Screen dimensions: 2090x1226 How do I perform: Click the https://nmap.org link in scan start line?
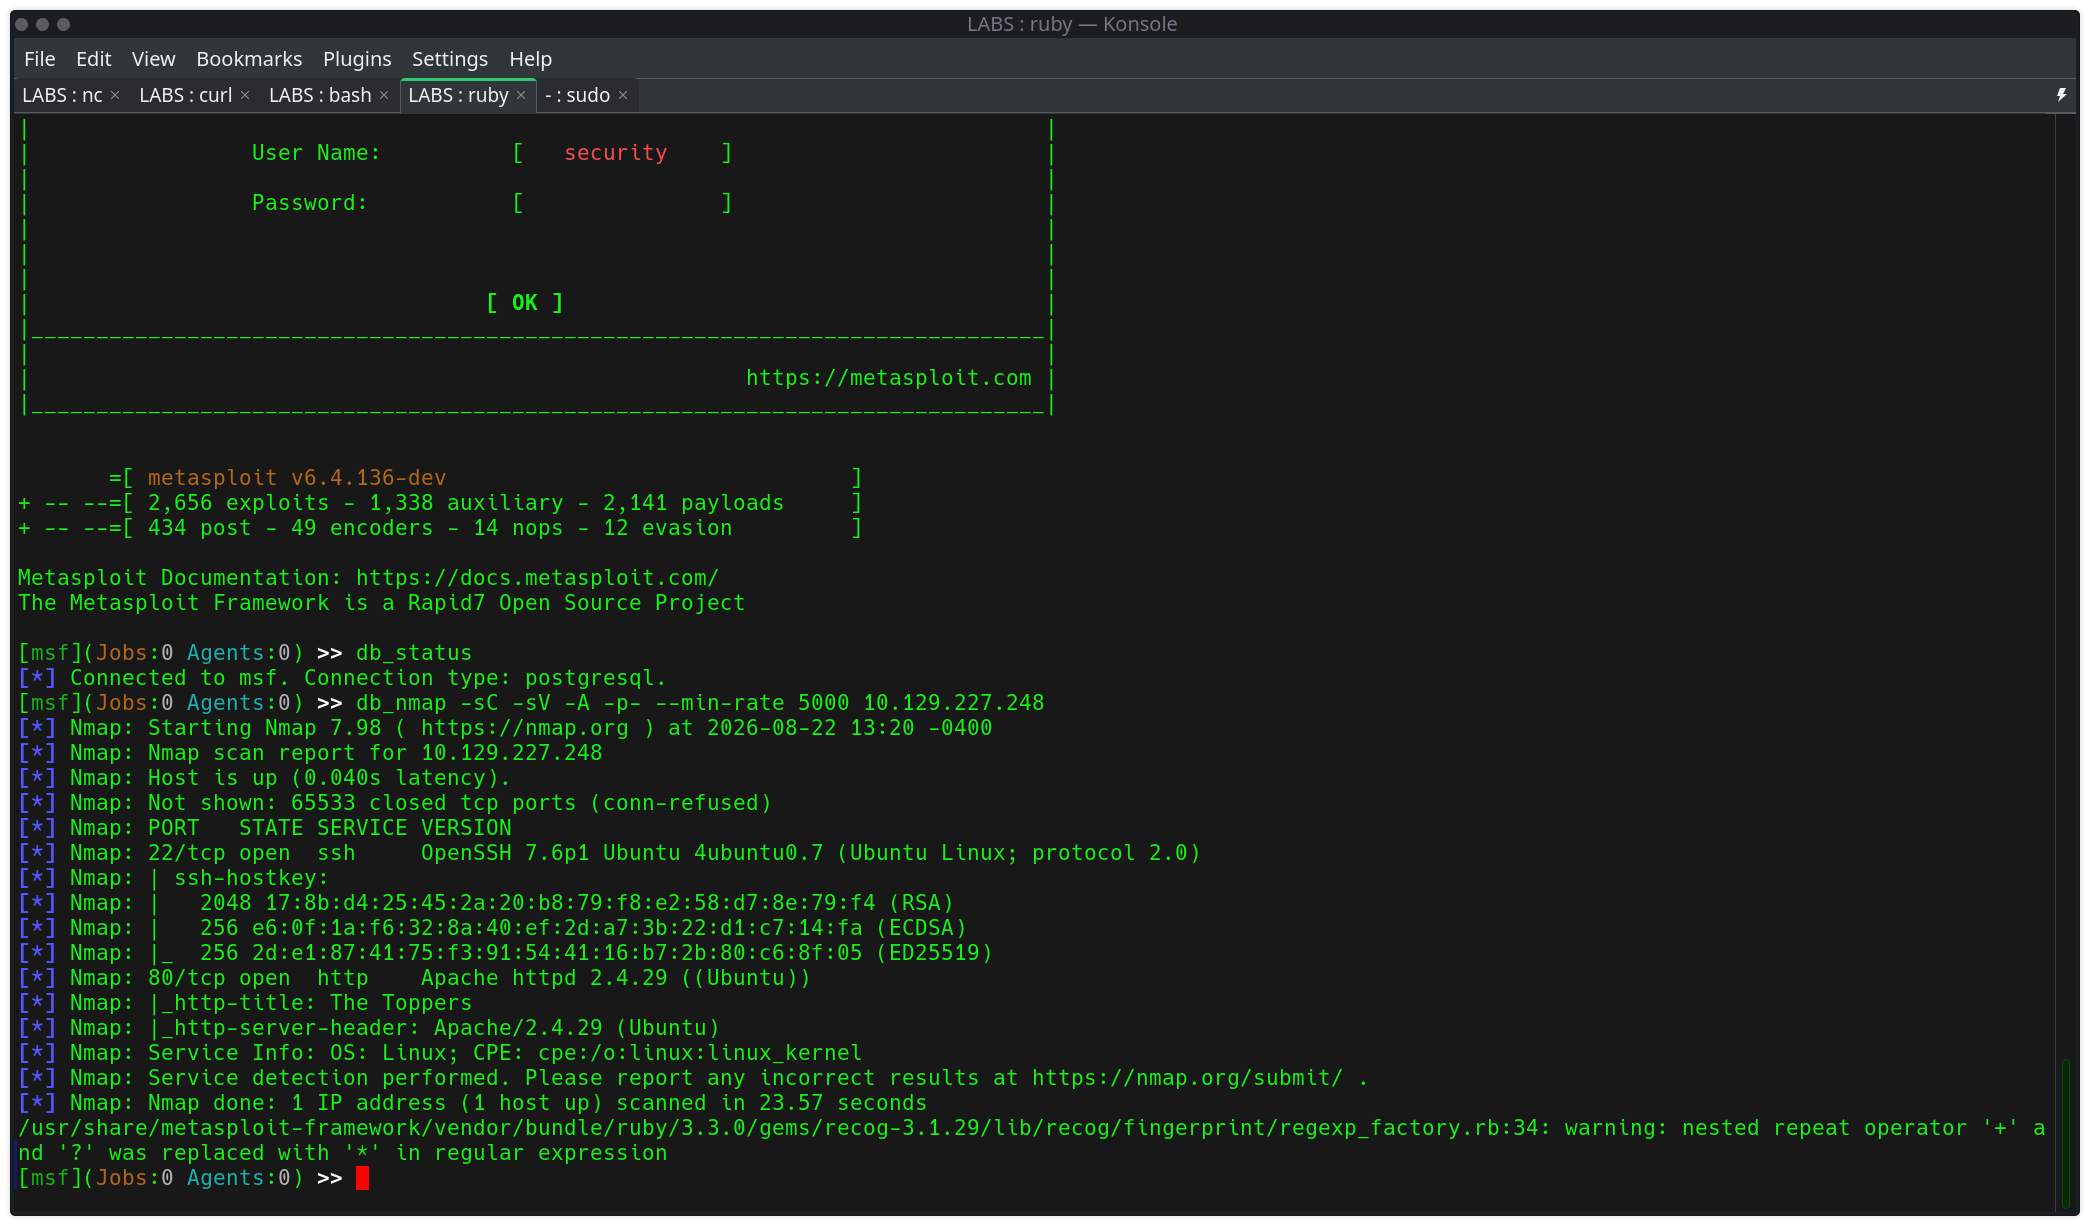pyautogui.click(x=525, y=728)
